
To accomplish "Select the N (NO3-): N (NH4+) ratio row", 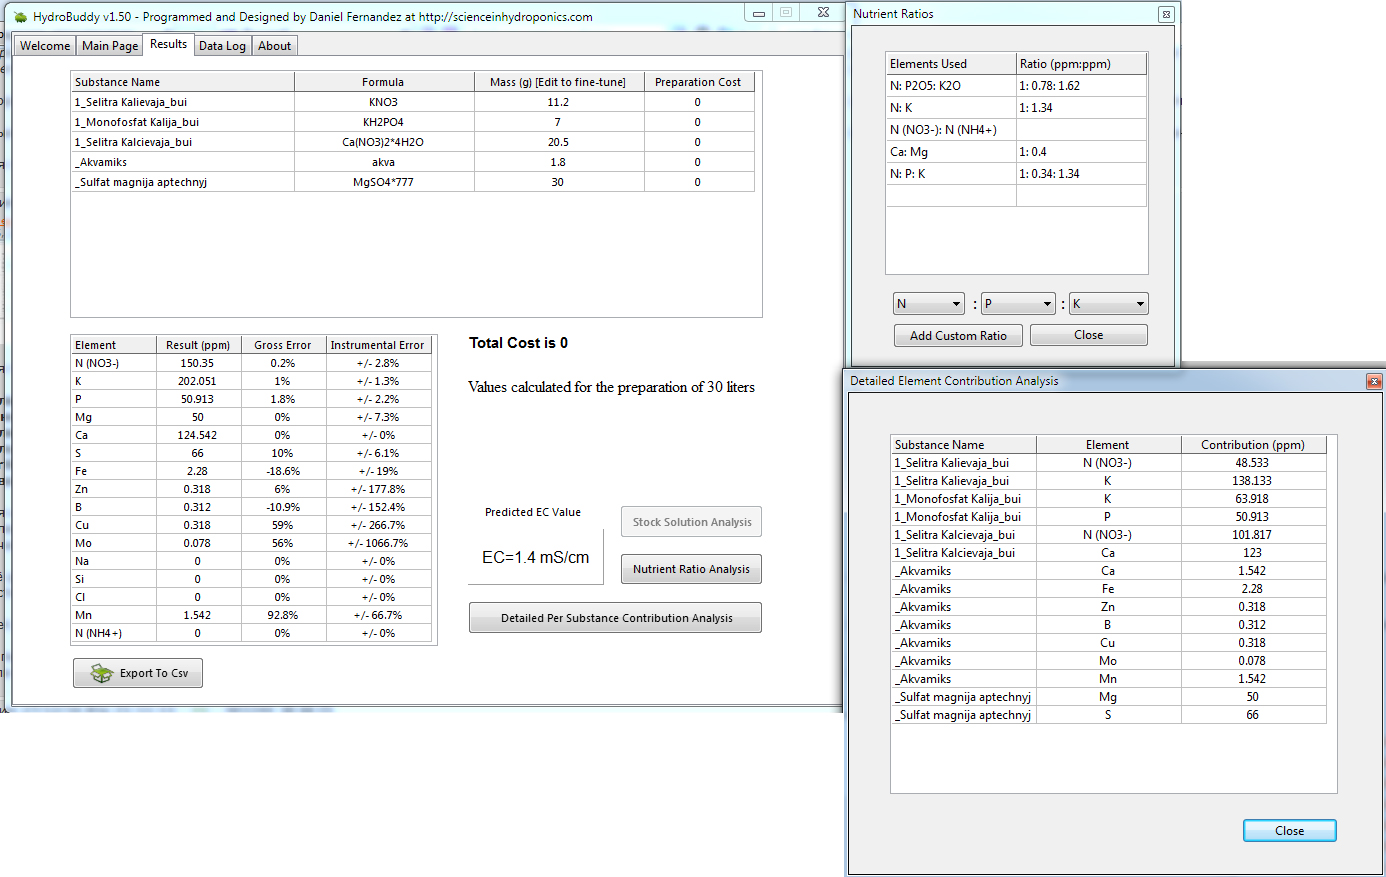I will (x=1016, y=130).
